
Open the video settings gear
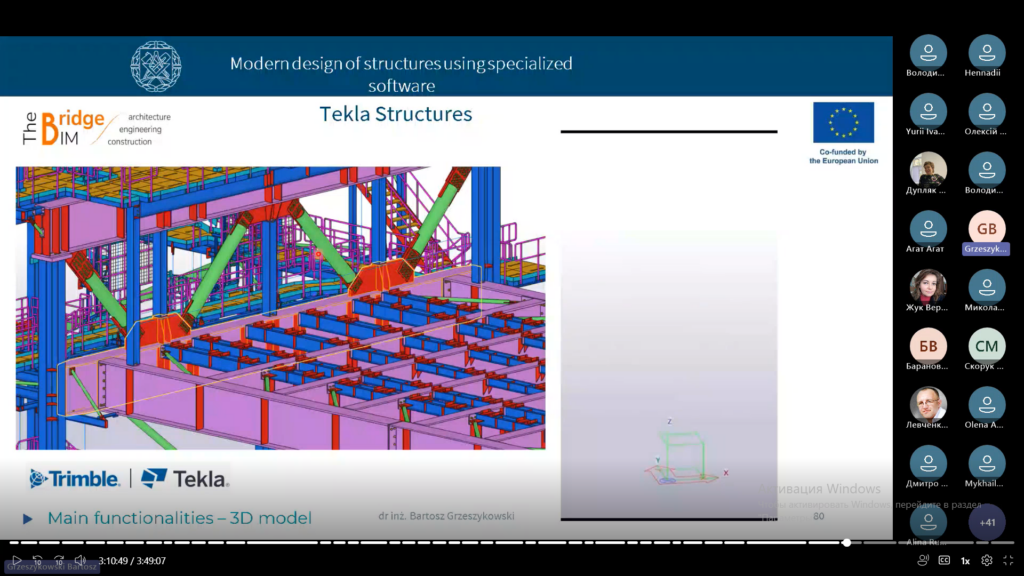[x=987, y=561]
